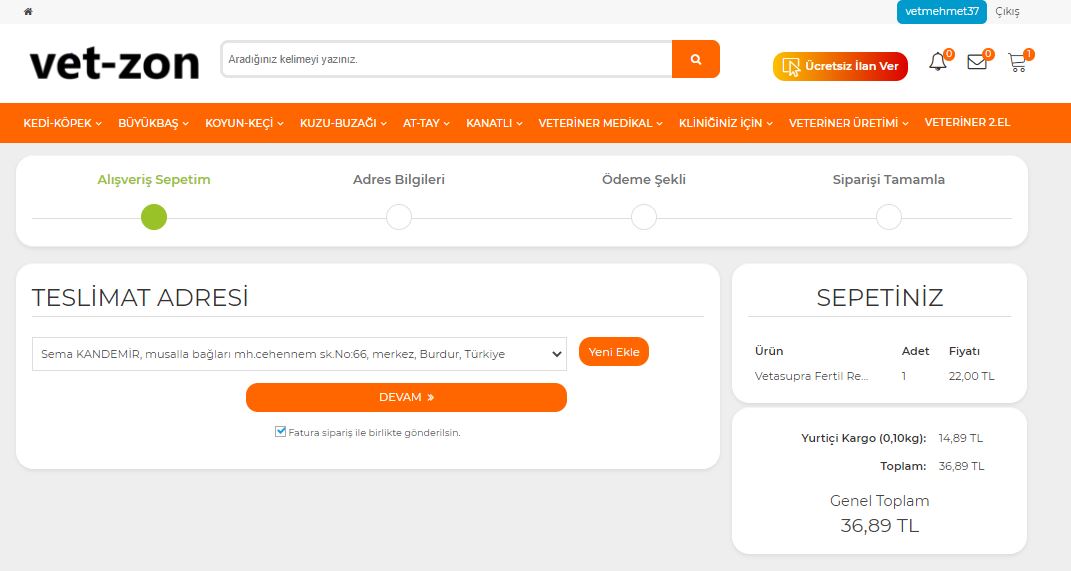Toggle 'Fatura sipariş ile birlikte gönderilsin' checkbox
Screen dimensions: 1071x571
tap(281, 432)
